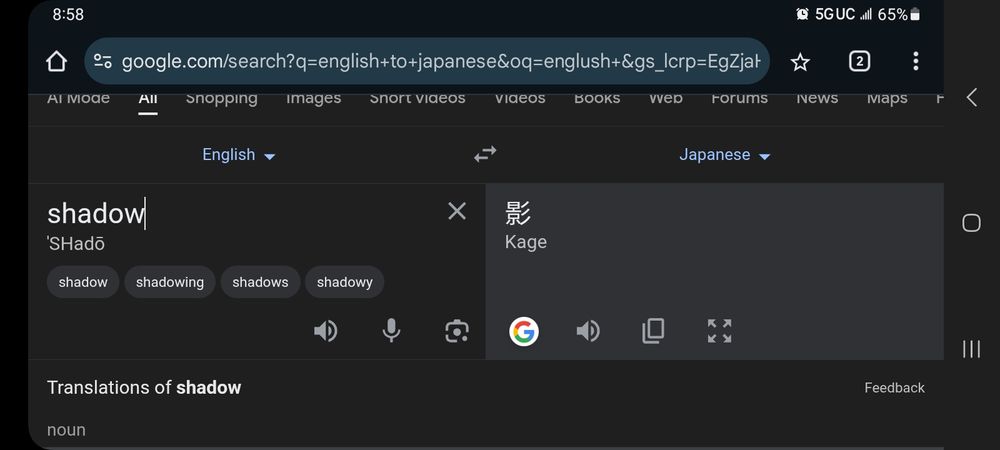Bookmark this page with the star icon
Image resolution: width=1000 pixels, height=450 pixels.
[800, 62]
